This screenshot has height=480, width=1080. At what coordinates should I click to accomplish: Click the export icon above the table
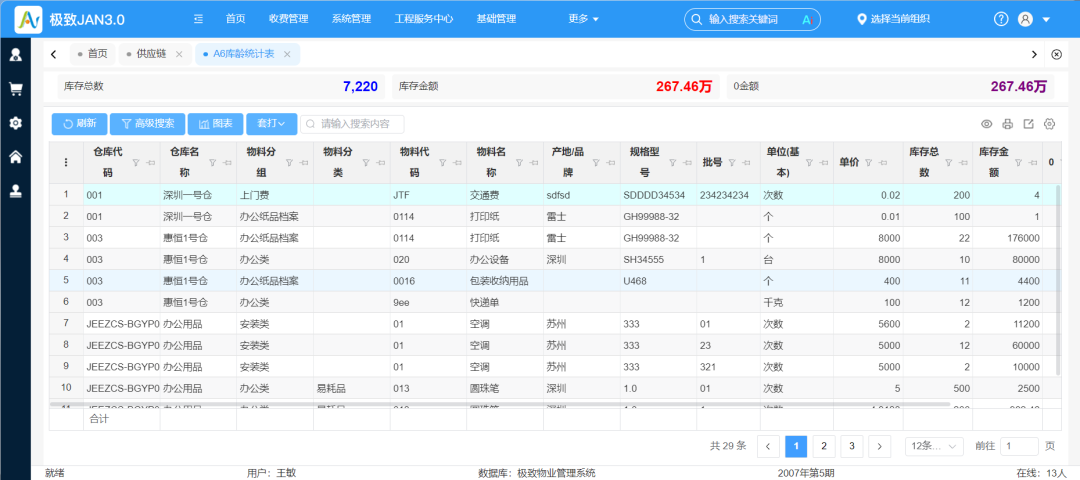tap(1028, 124)
